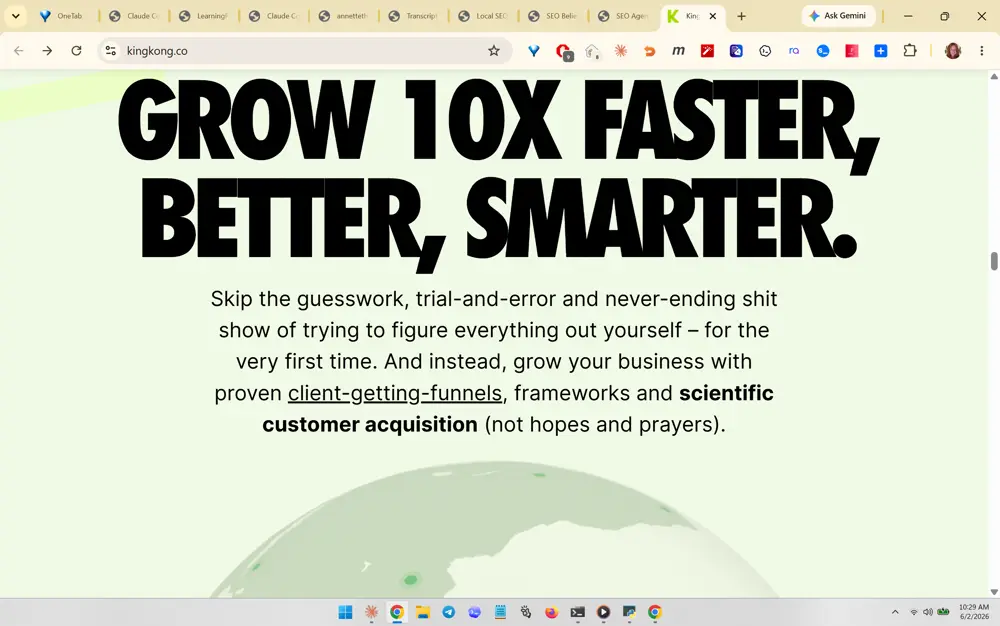Click the scrollbar up arrow
The image size is (1000, 626).
click(994, 76)
